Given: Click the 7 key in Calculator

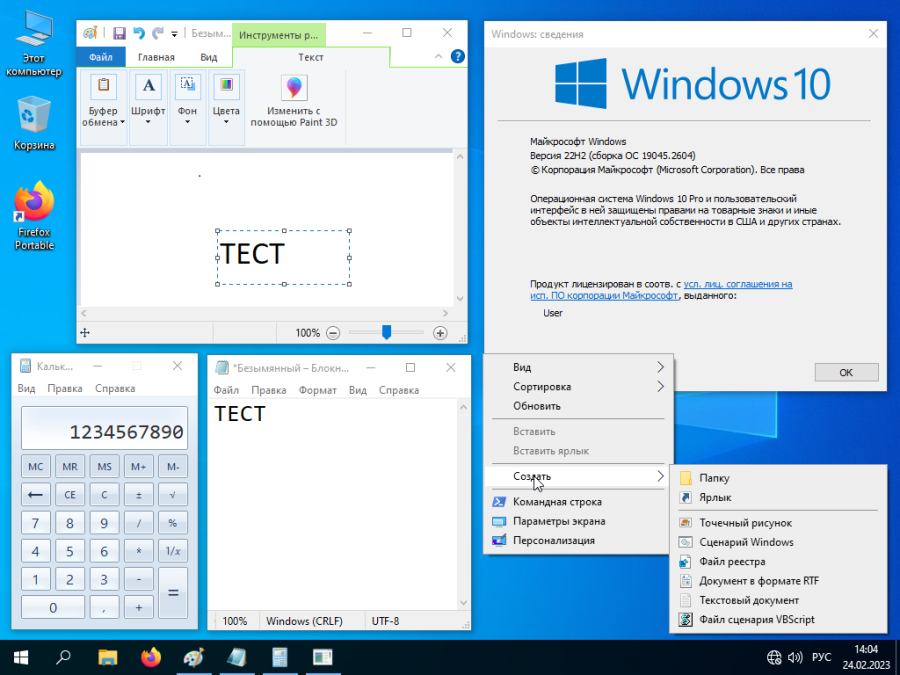Looking at the screenshot, I should coord(36,523).
